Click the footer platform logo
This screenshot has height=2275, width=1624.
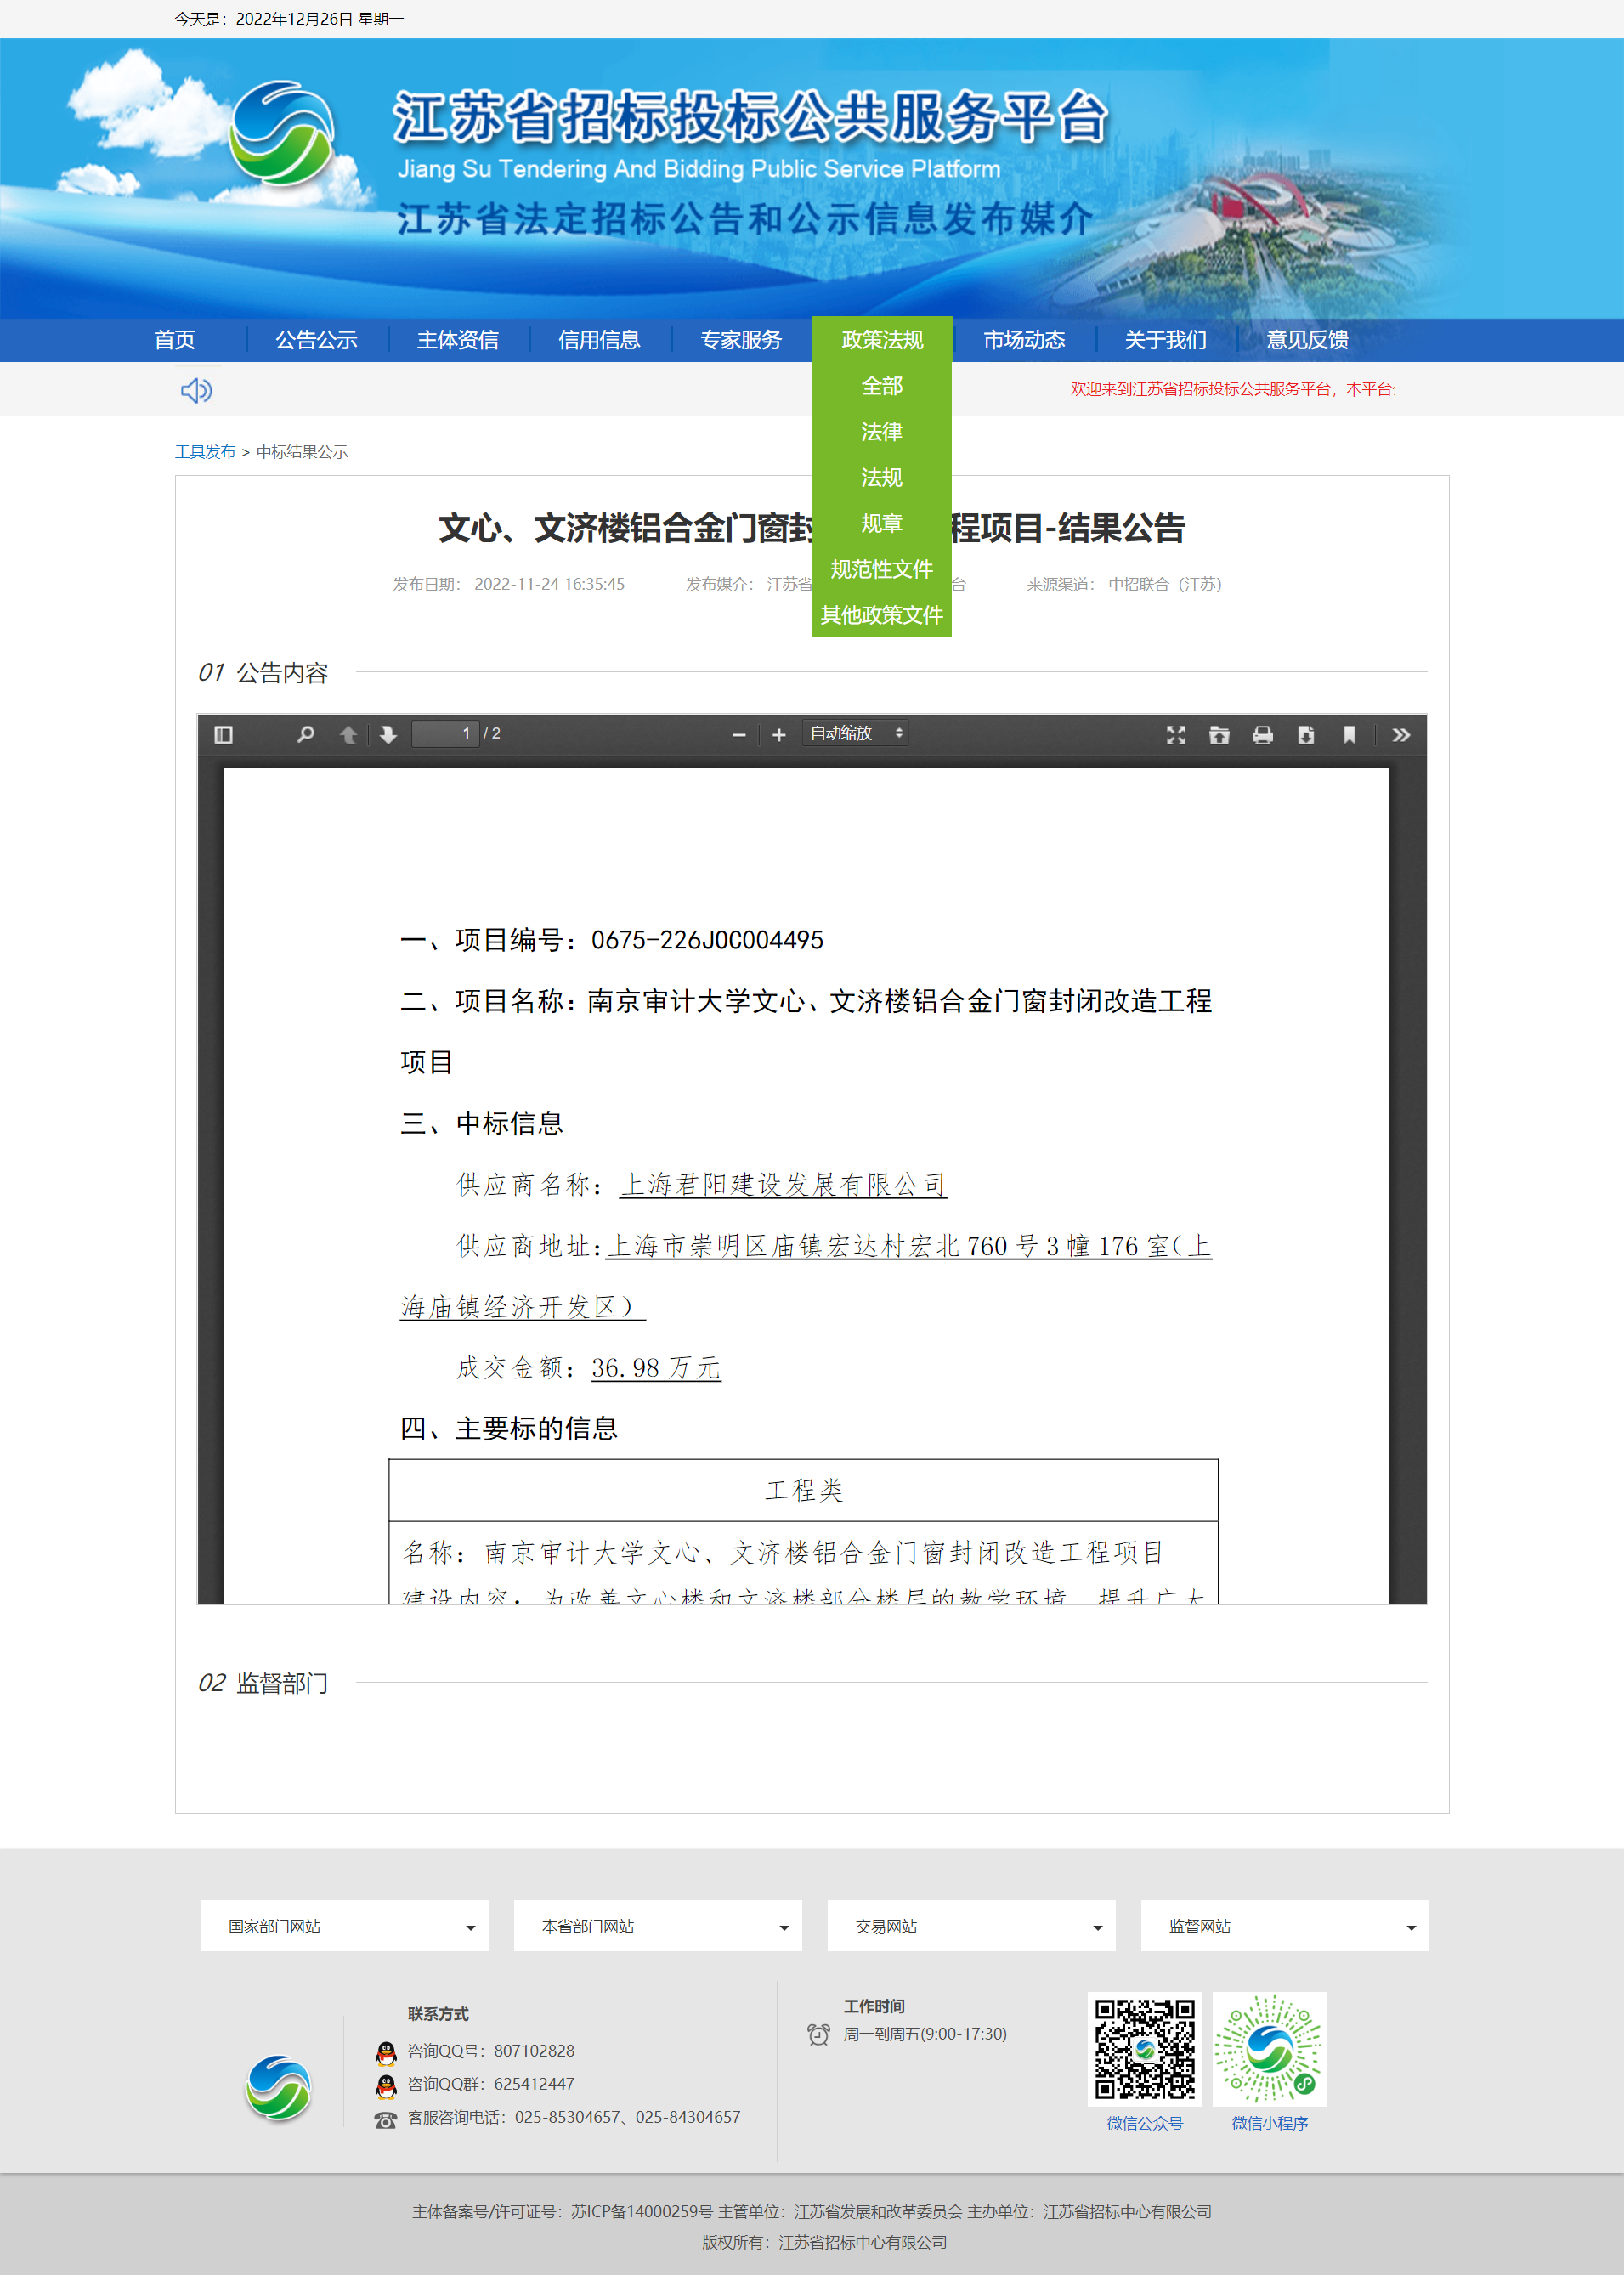pyautogui.click(x=279, y=2088)
